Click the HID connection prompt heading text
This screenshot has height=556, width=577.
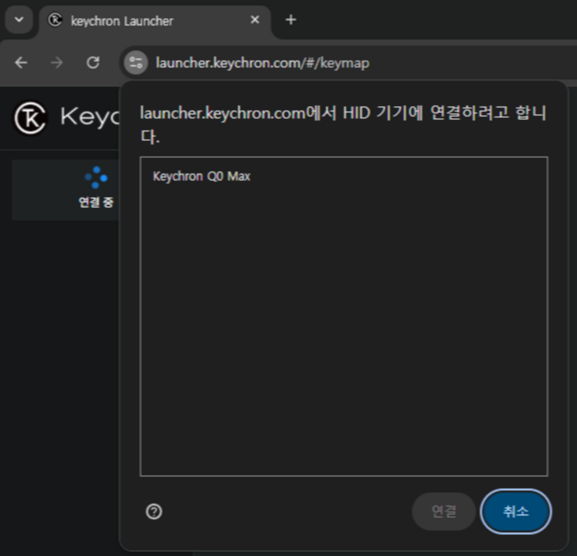(x=343, y=124)
